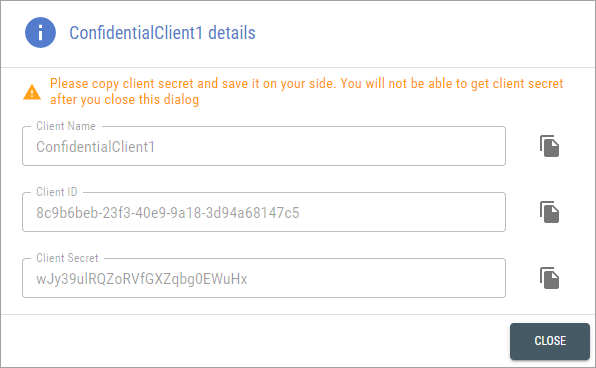The height and width of the screenshot is (368, 596).
Task: Copy the Client Secret with its copy icon
Action: click(549, 278)
